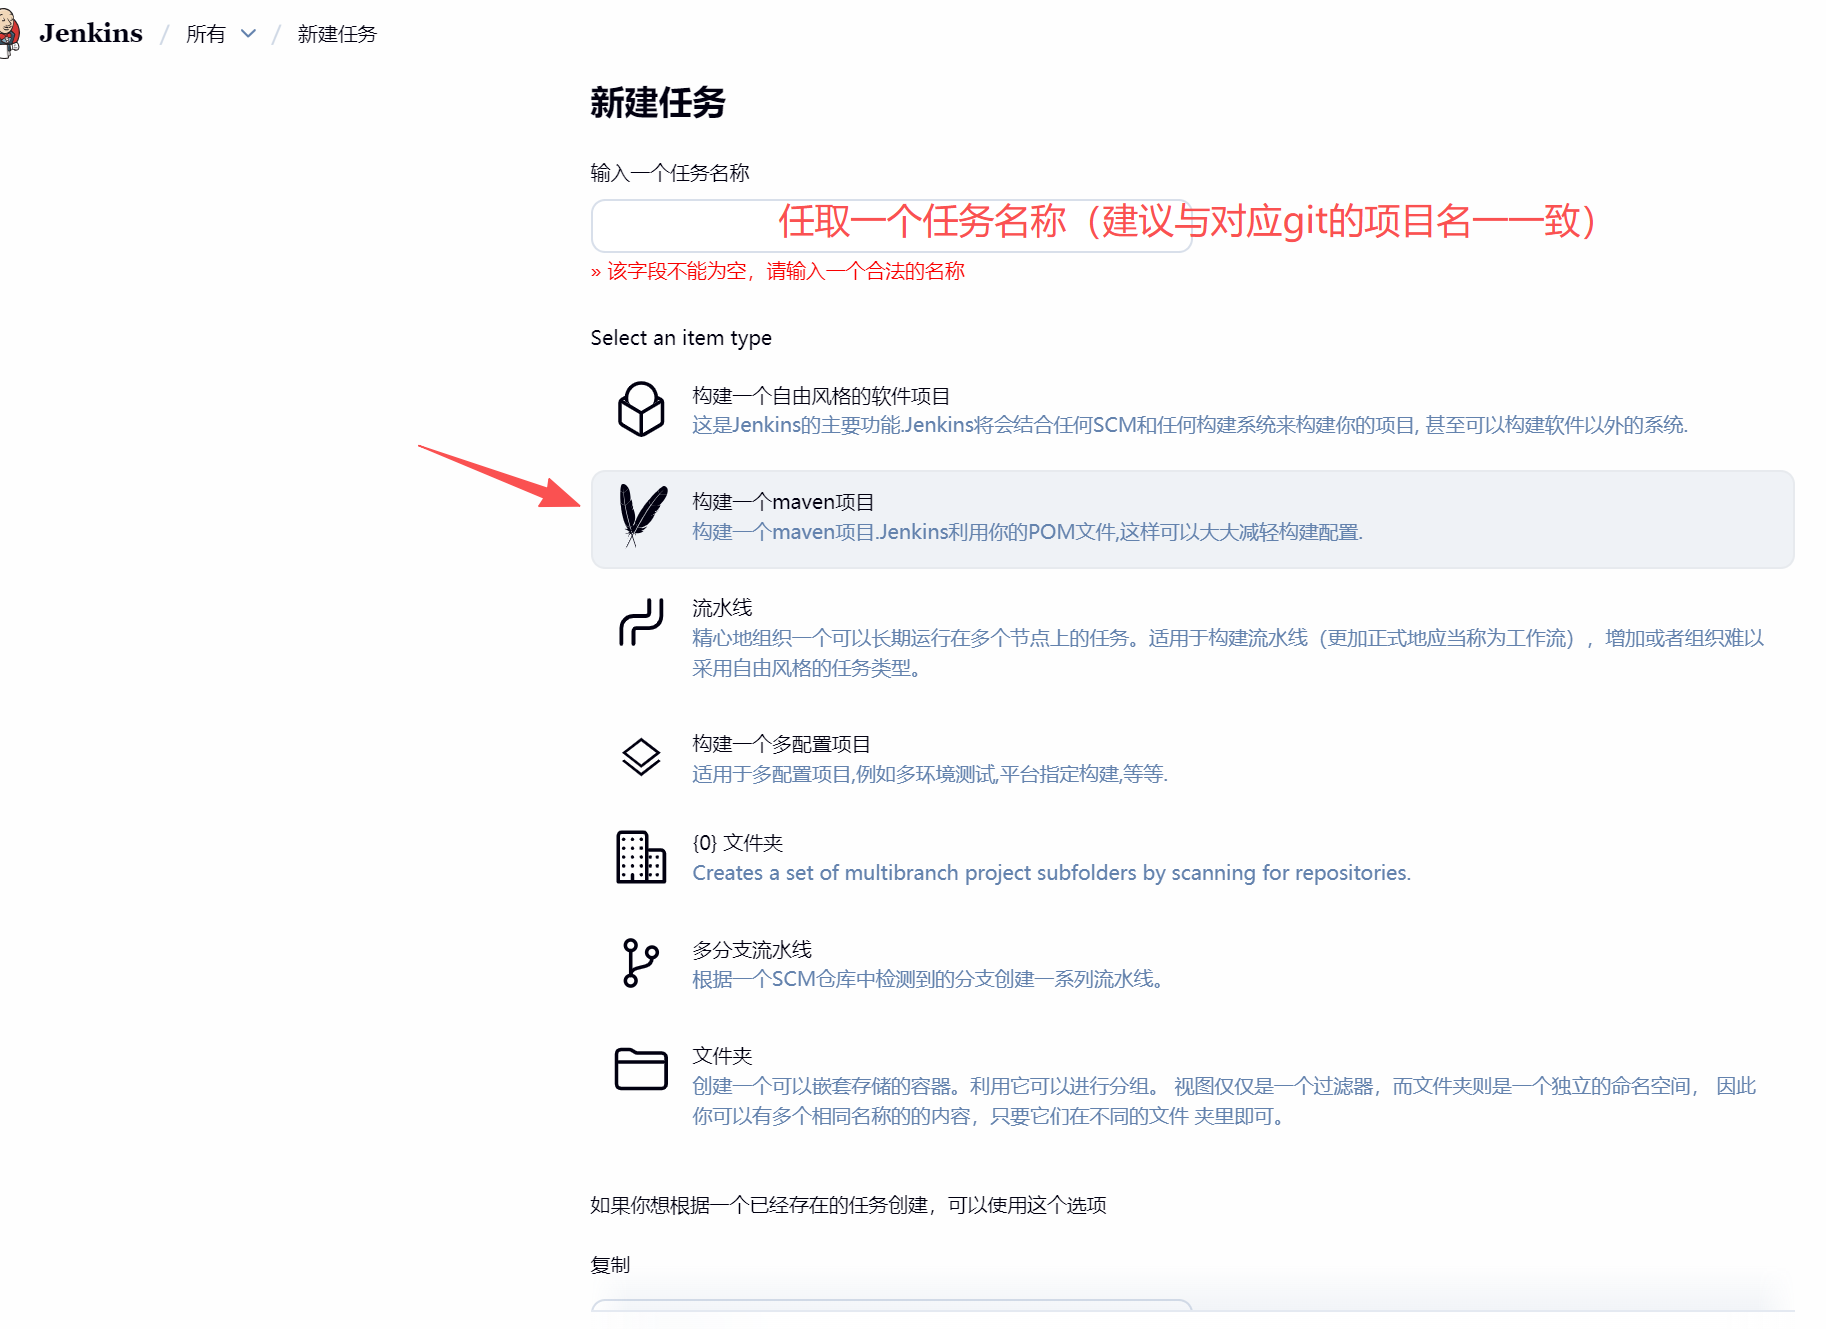Screen dimensions: 1826x1329
Task: Click the Jenkins butler logo icon
Action: click(x=10, y=33)
